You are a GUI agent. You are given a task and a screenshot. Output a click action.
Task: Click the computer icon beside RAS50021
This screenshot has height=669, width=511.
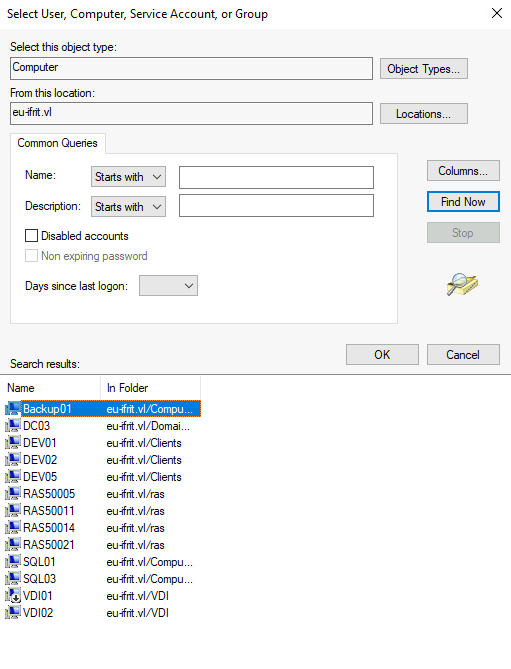(13, 545)
